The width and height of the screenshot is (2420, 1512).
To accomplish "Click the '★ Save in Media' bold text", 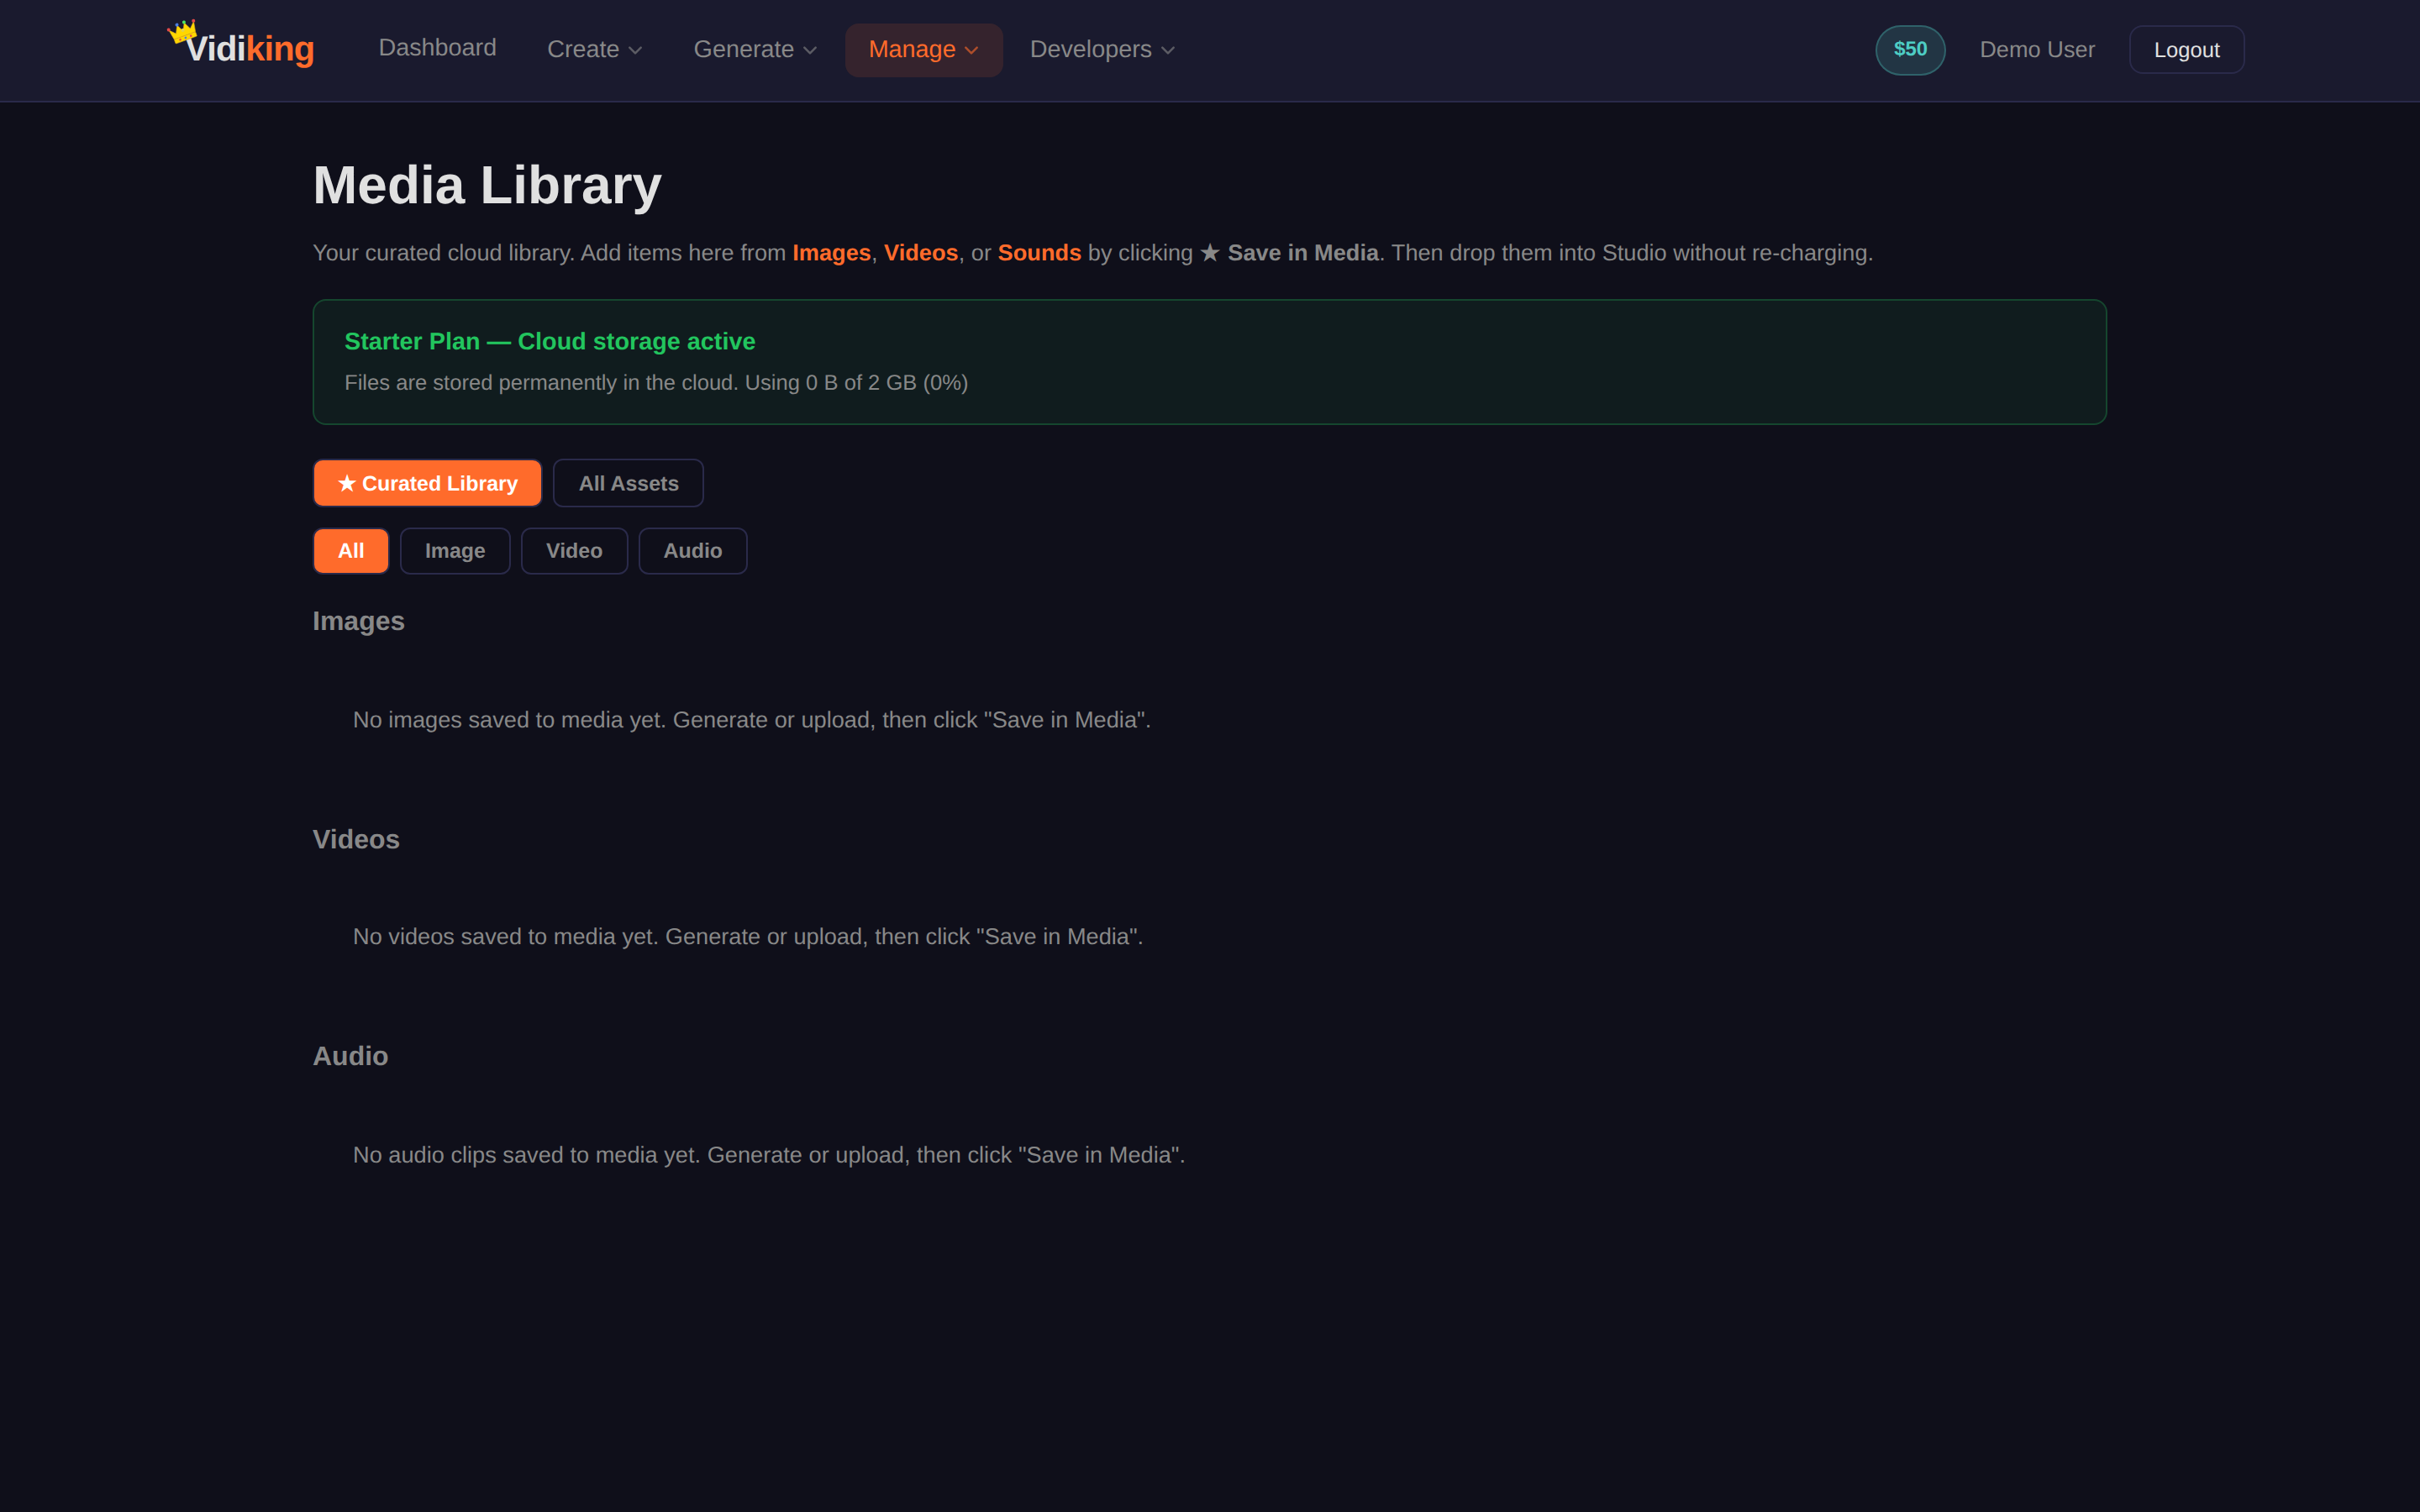I will click(x=1289, y=253).
